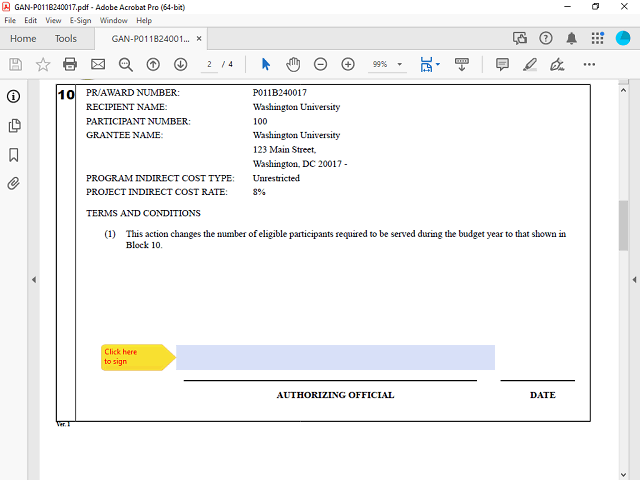Zoom in with plus button
Image resolution: width=640 pixels, height=480 pixels.
(348, 64)
